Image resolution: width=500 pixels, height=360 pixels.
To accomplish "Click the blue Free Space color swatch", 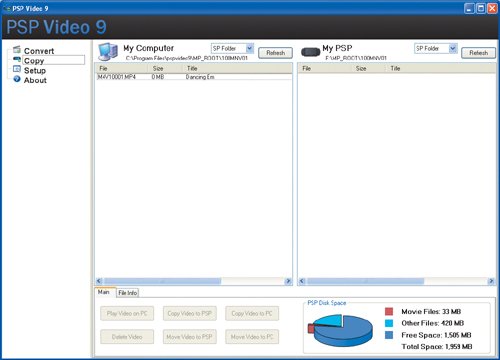I will pyautogui.click(x=389, y=335).
